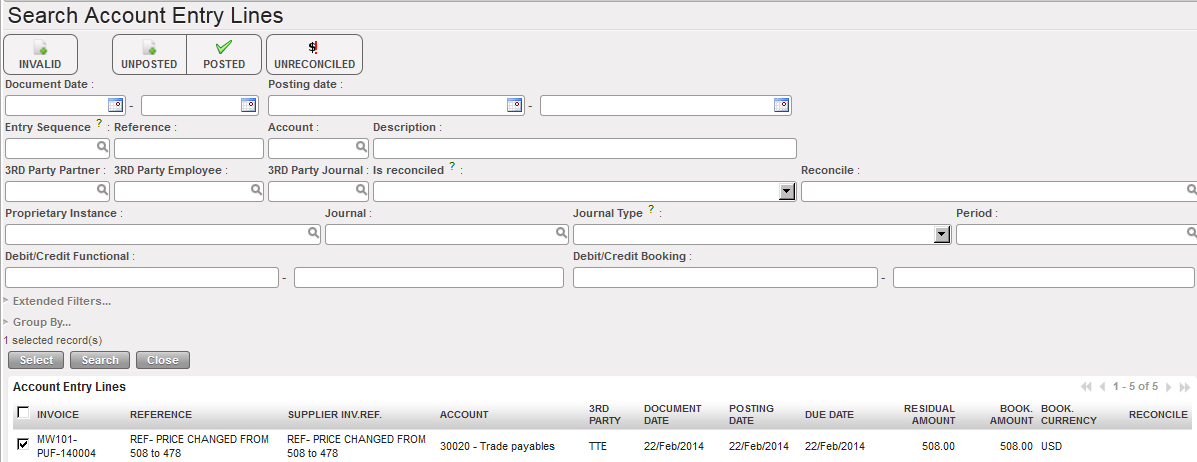Click the Close button

click(163, 360)
